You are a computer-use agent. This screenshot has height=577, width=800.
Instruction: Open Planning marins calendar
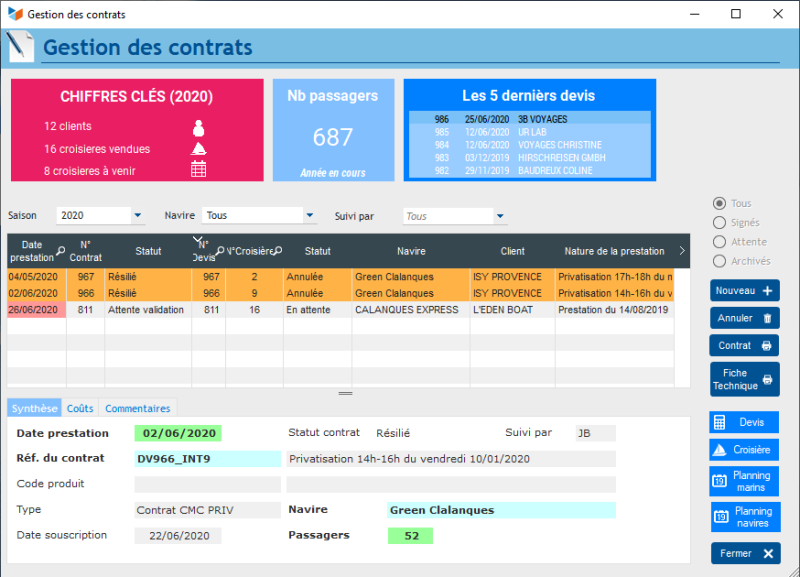pos(744,482)
